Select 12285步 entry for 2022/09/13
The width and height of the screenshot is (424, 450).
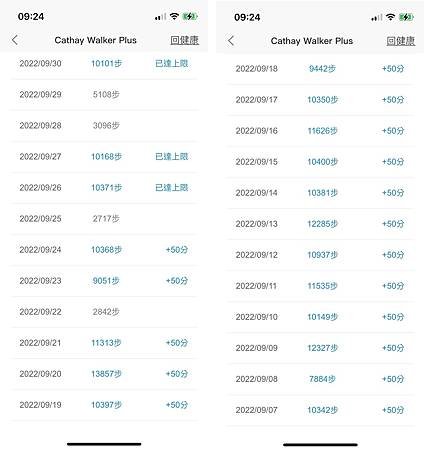click(x=322, y=224)
